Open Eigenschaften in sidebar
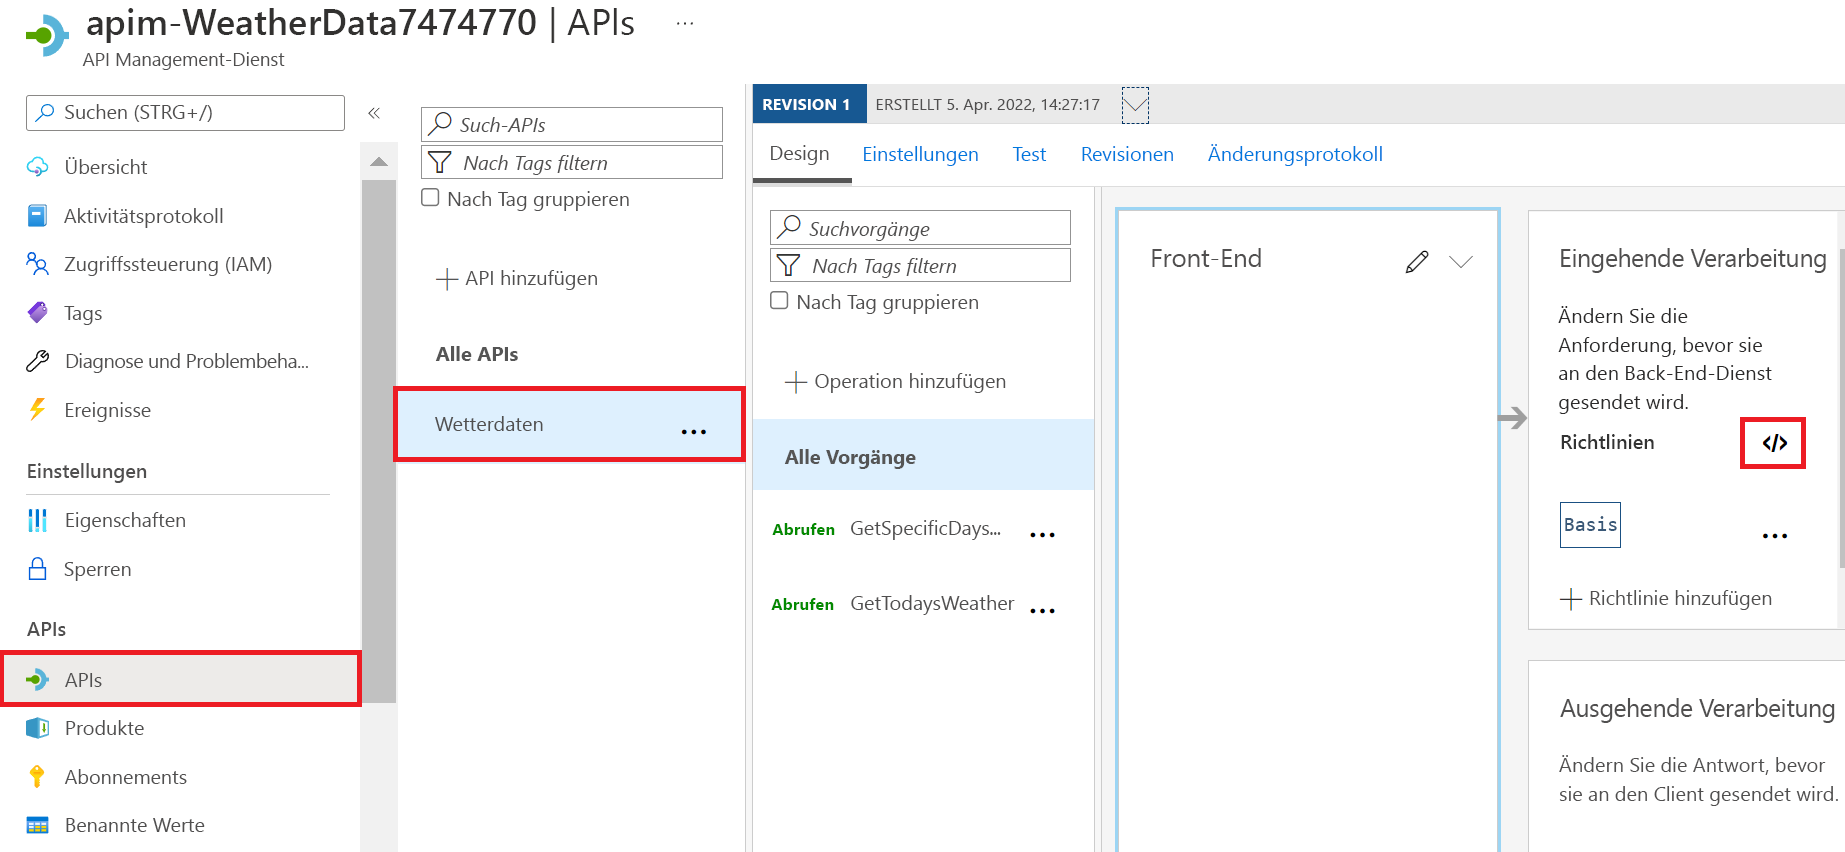The width and height of the screenshot is (1845, 852). (x=125, y=520)
